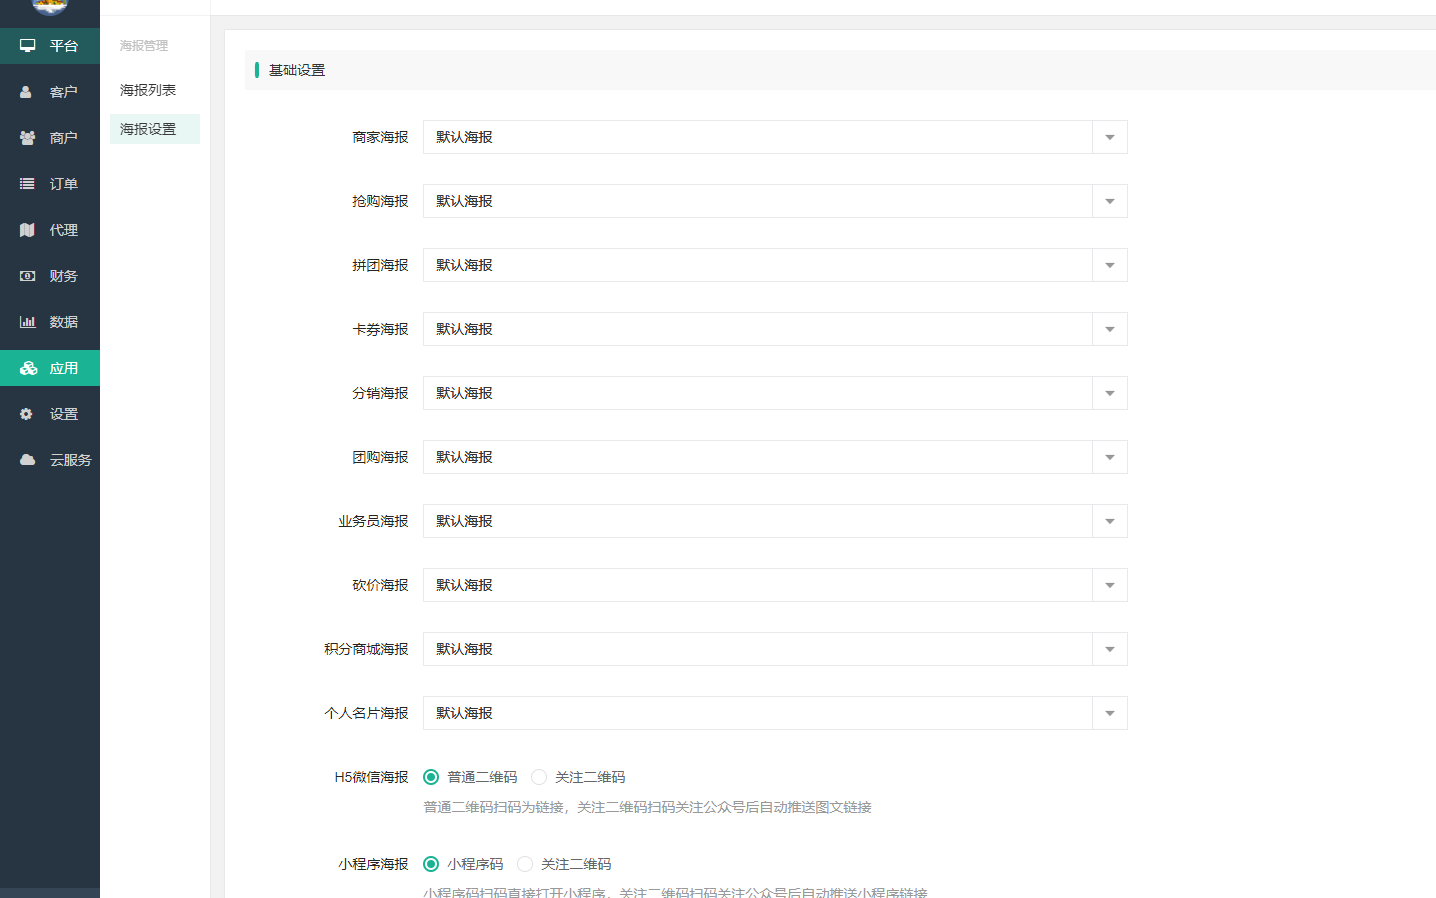
Task: Click the list icon beside 订单
Action: pyautogui.click(x=27, y=184)
